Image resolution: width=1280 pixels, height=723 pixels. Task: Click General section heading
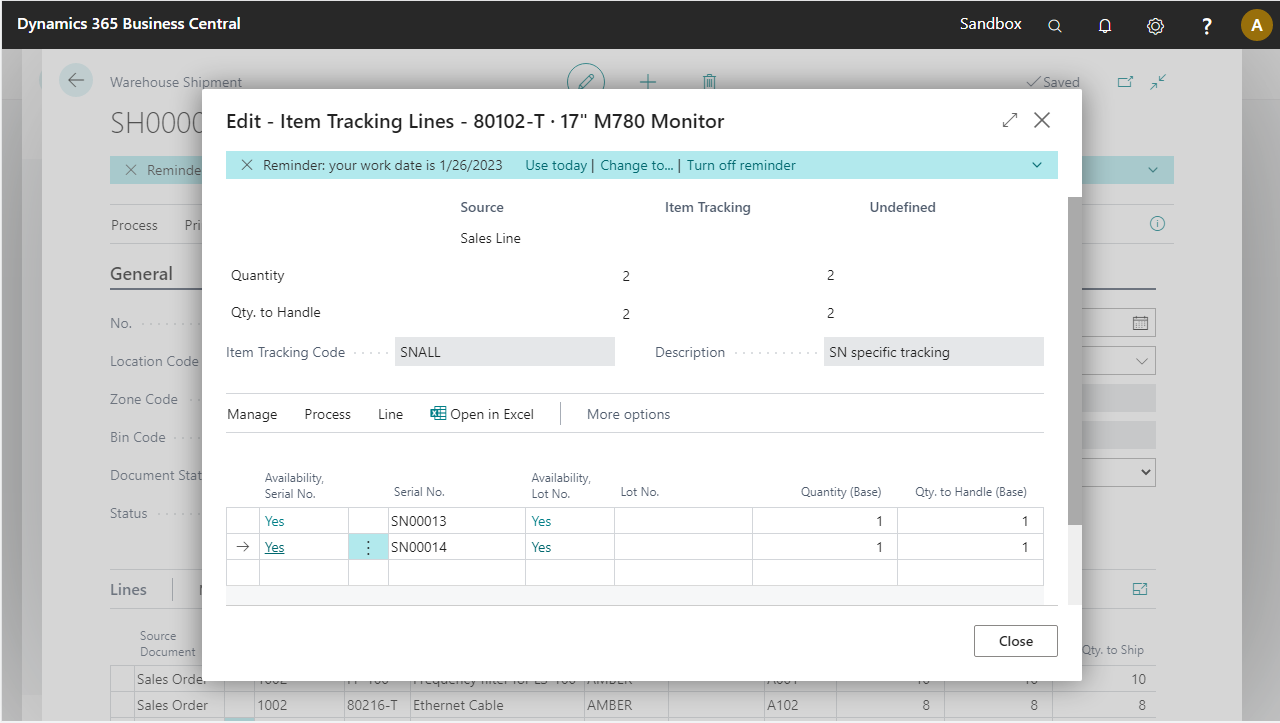(x=141, y=274)
